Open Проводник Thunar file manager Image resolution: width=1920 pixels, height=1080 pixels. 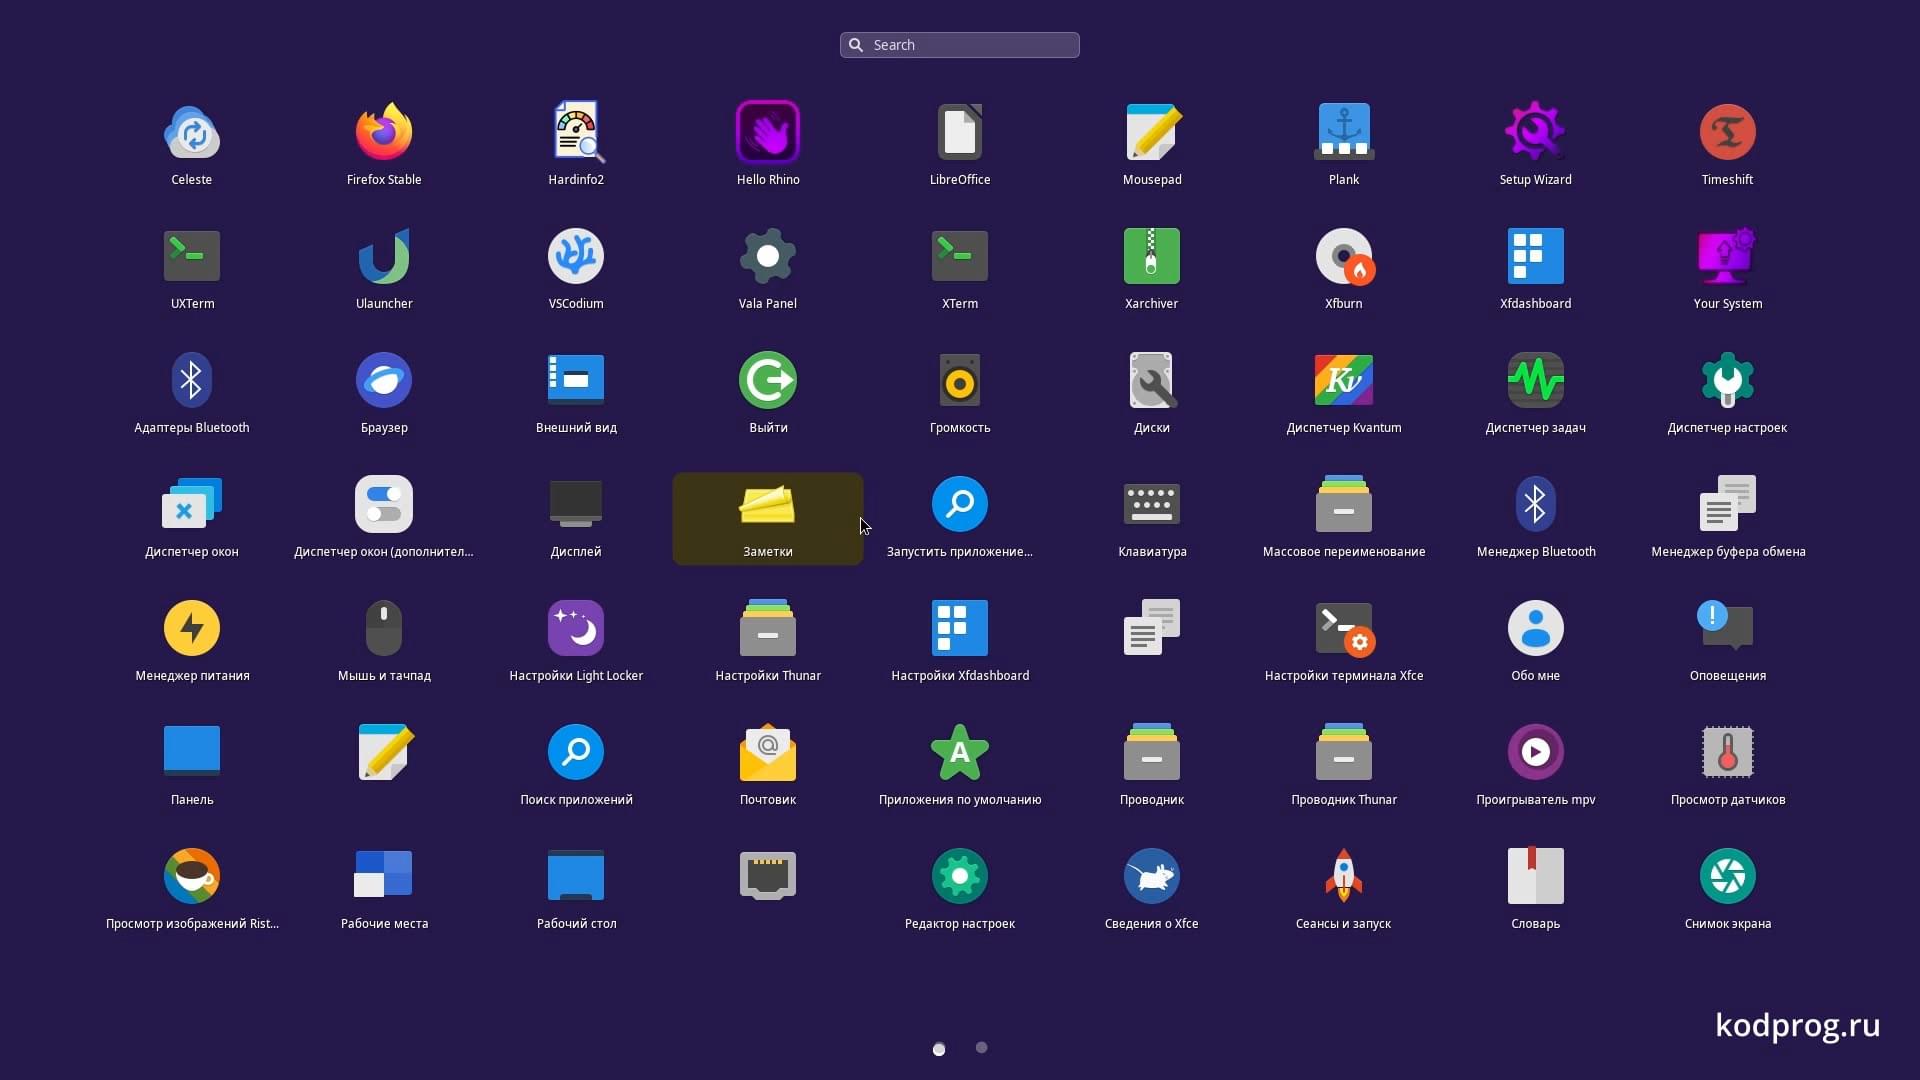(x=1344, y=752)
